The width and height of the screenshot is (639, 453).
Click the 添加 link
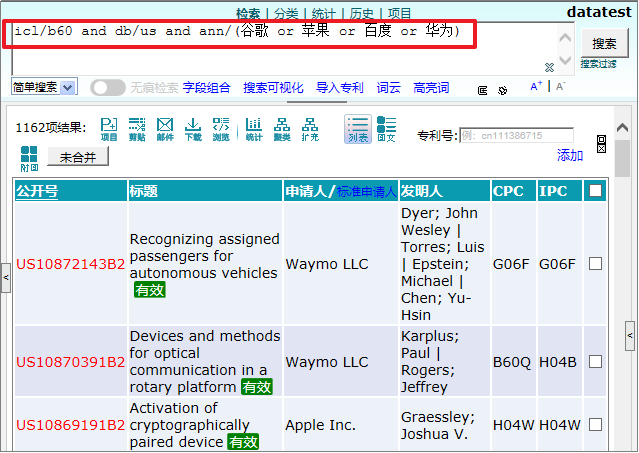pos(570,155)
